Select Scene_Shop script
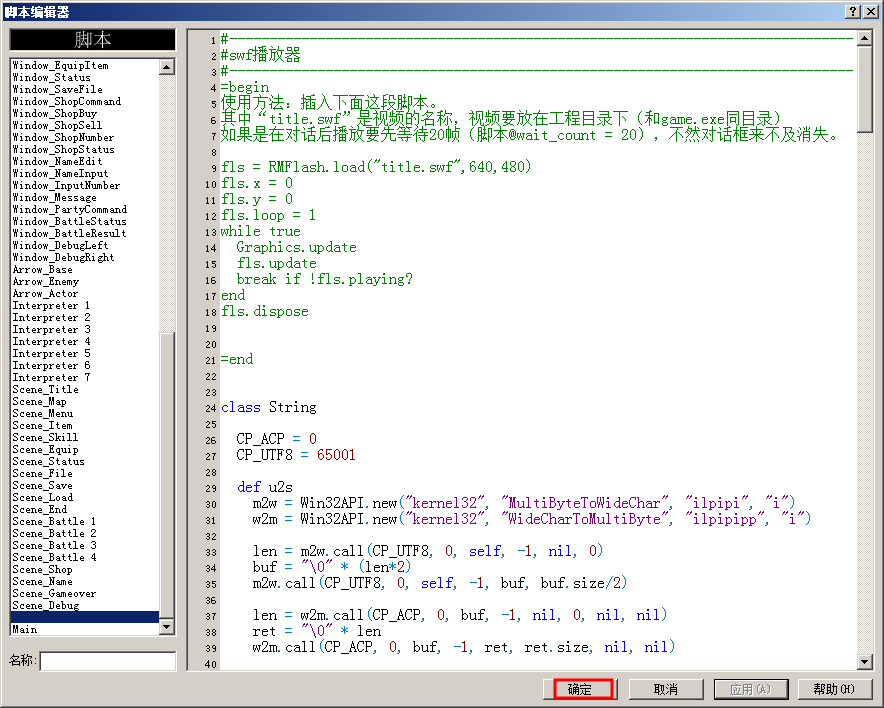The width and height of the screenshot is (884, 708). [x=42, y=569]
